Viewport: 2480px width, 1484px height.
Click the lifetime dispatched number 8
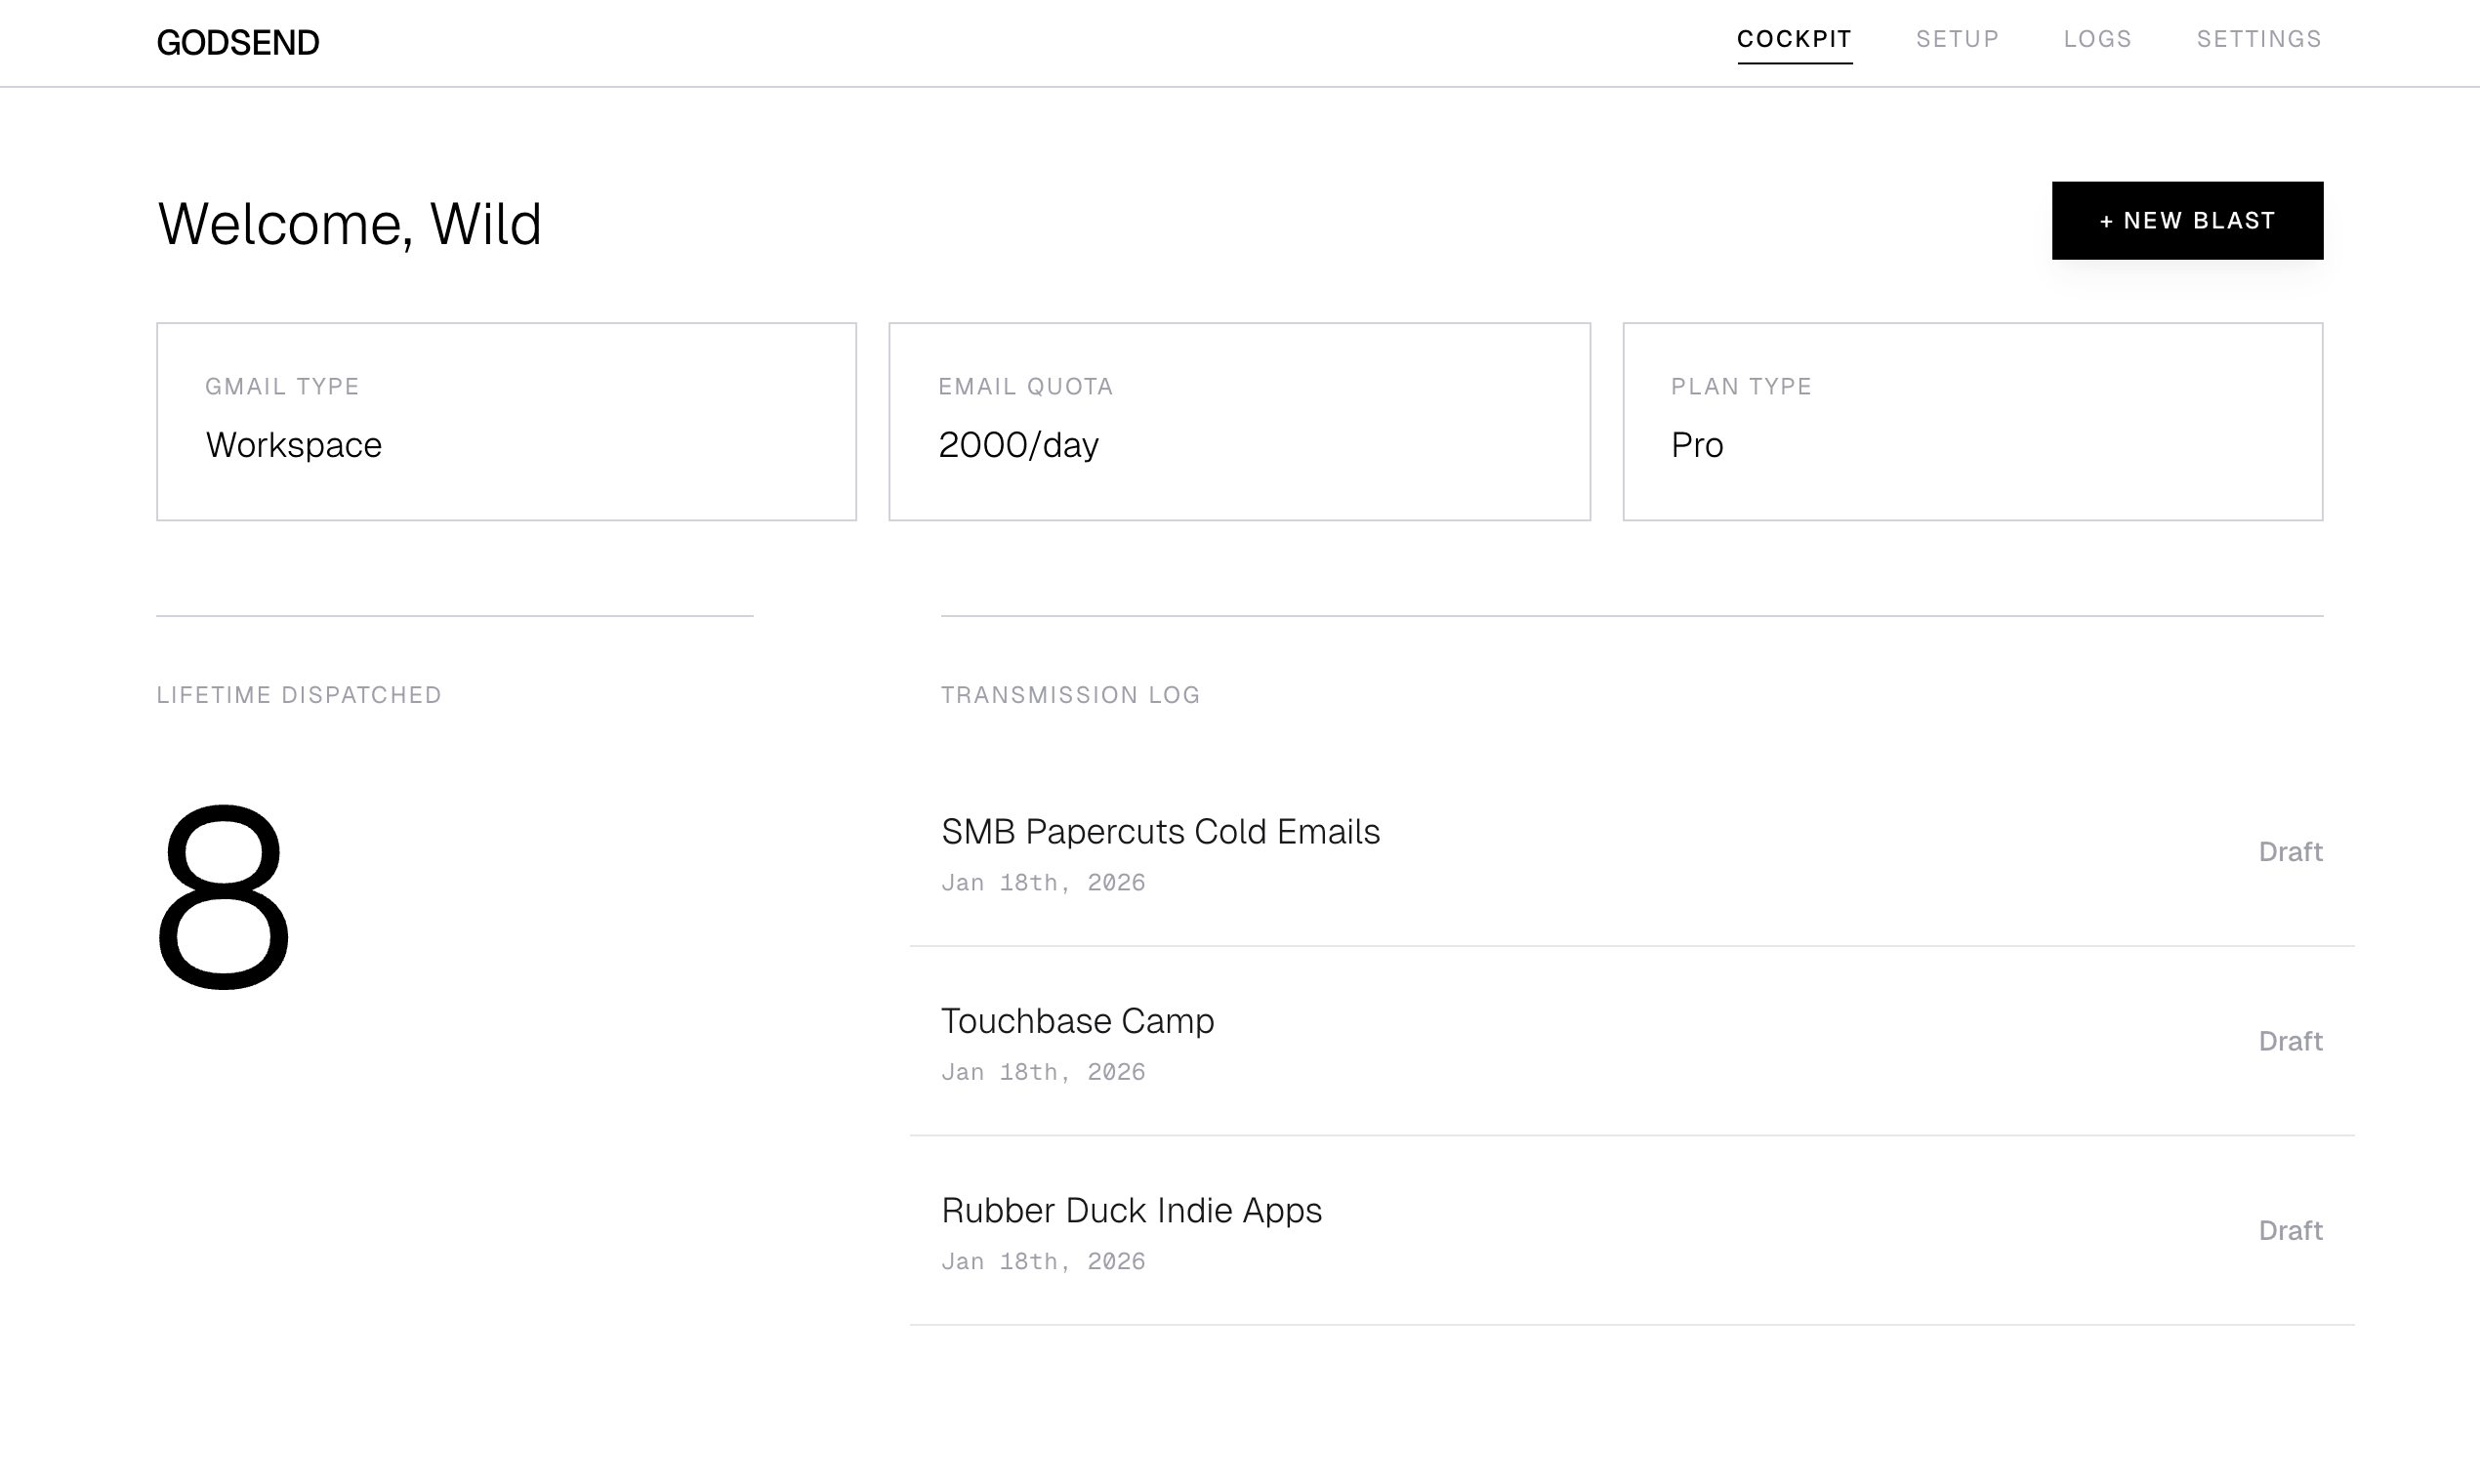pos(224,897)
